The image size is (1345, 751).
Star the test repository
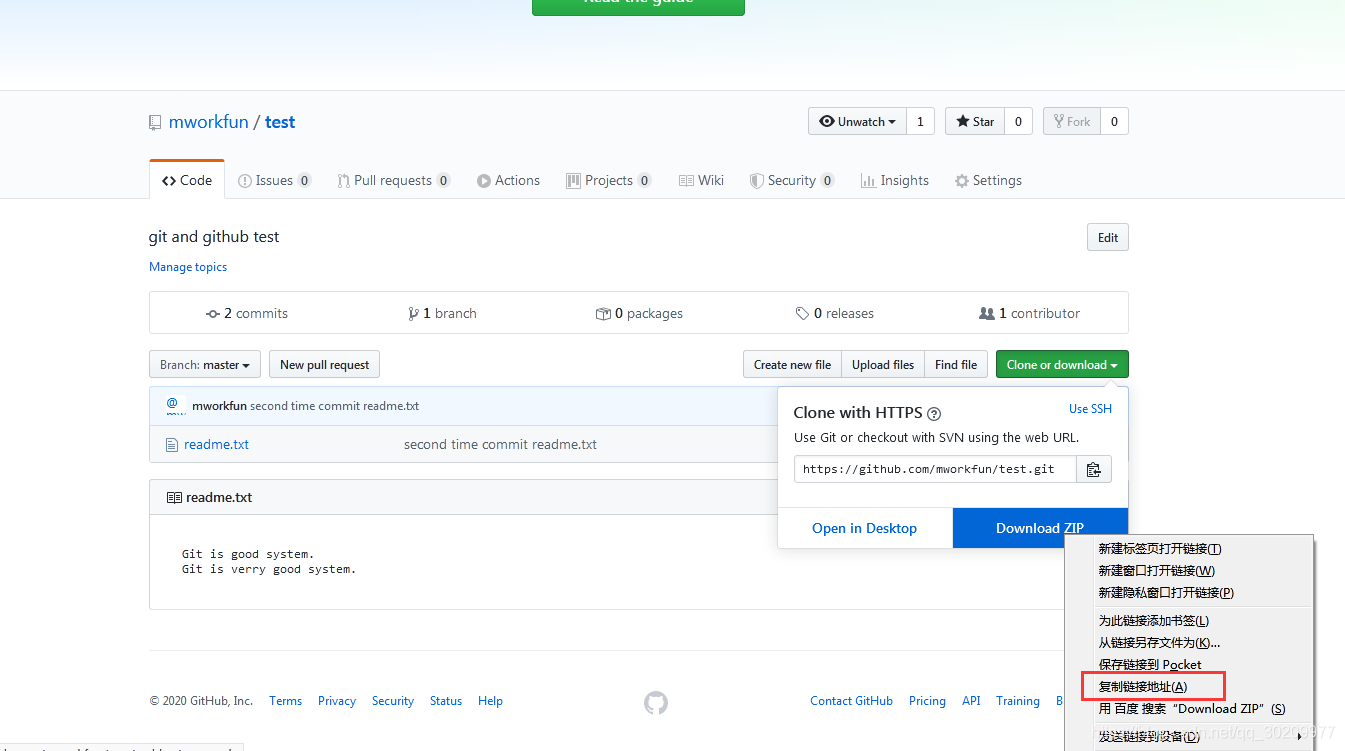click(975, 122)
